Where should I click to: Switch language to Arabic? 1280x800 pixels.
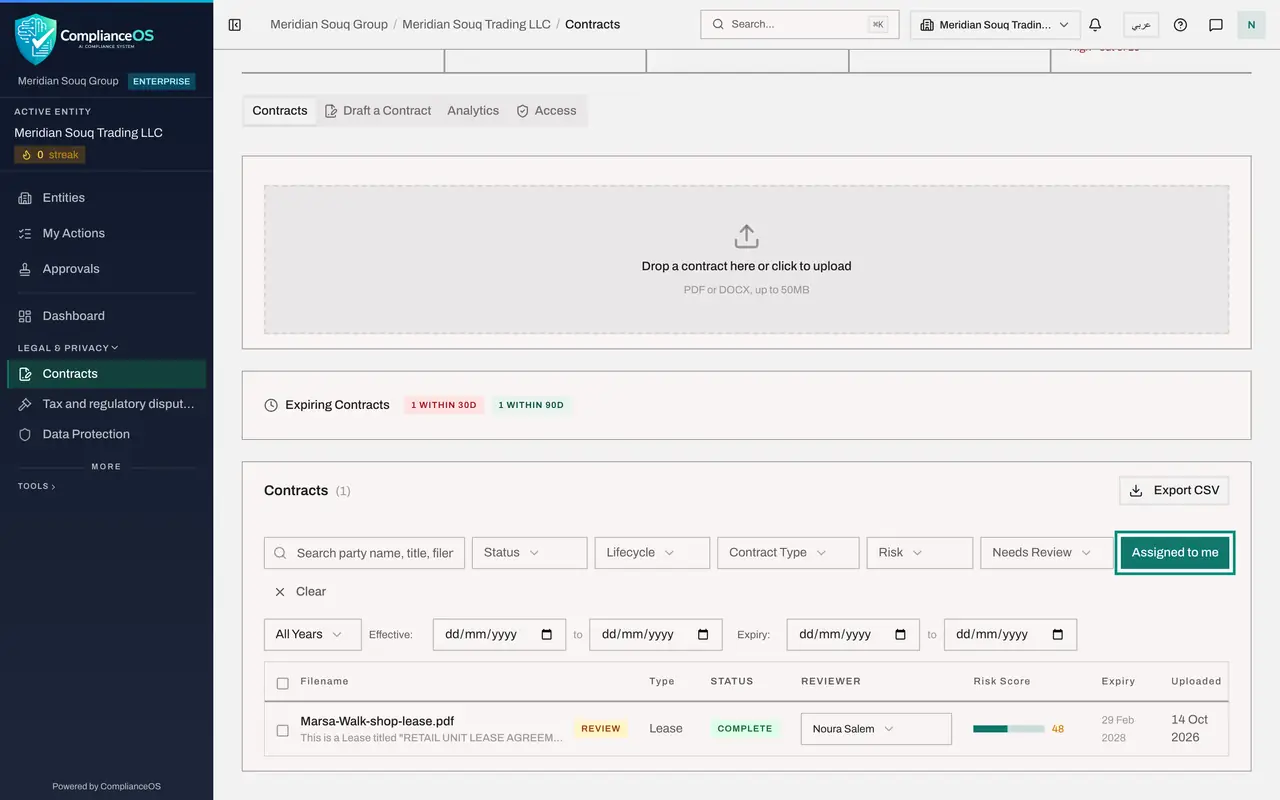[x=1141, y=25]
